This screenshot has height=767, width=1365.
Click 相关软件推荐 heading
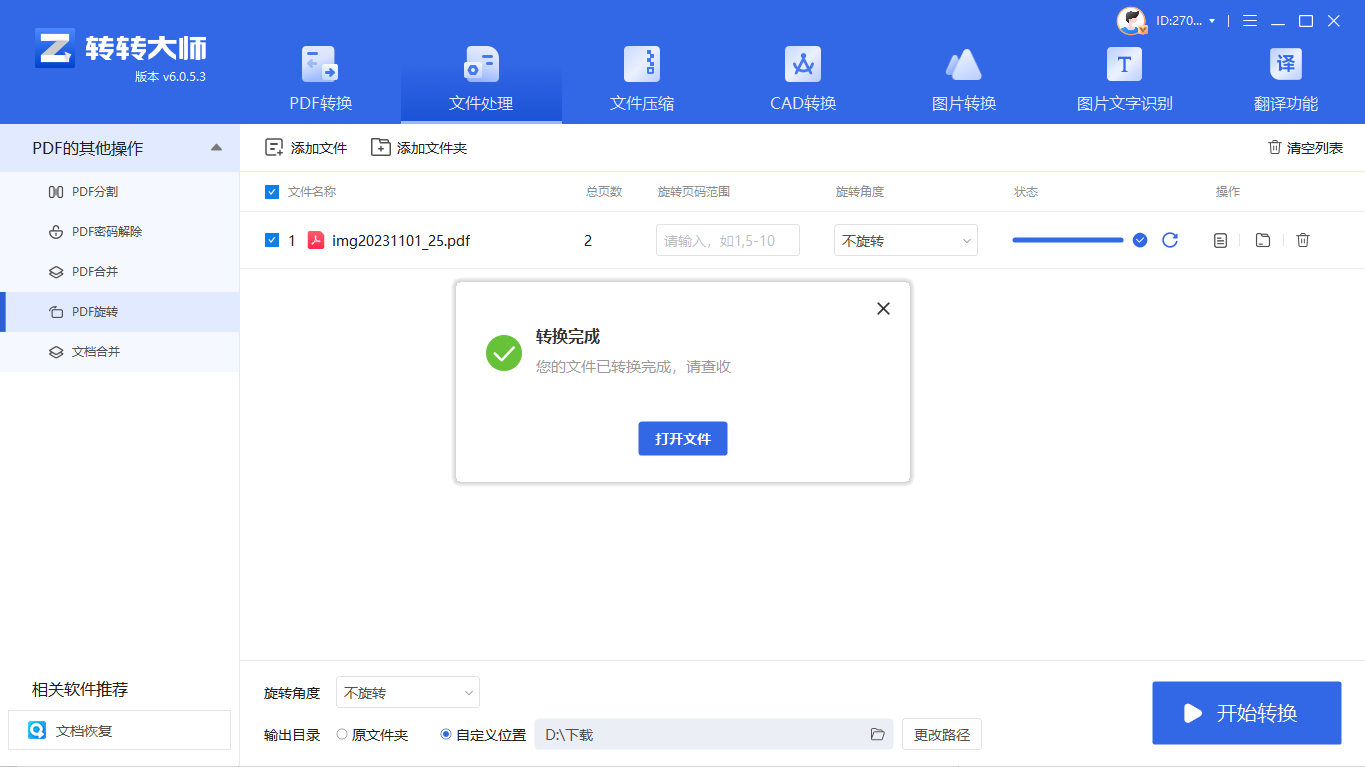(80, 689)
